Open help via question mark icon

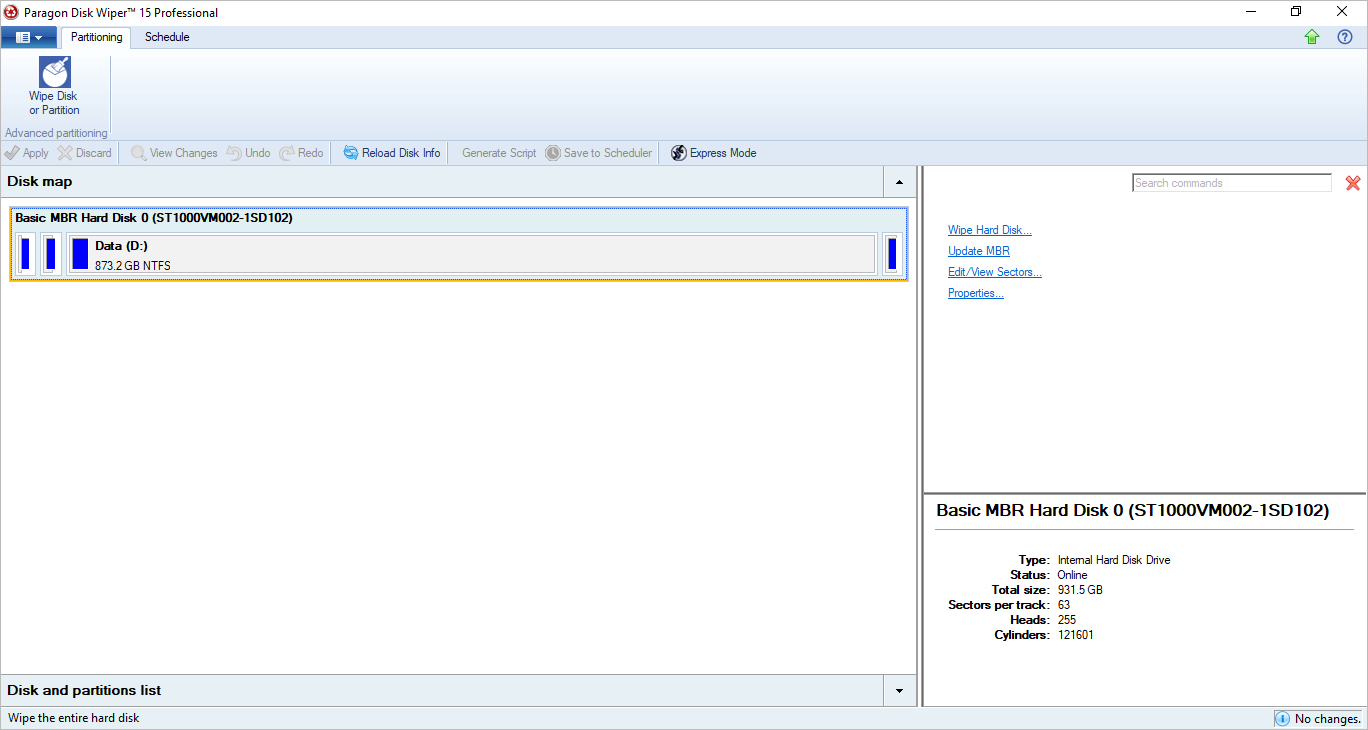coord(1345,37)
